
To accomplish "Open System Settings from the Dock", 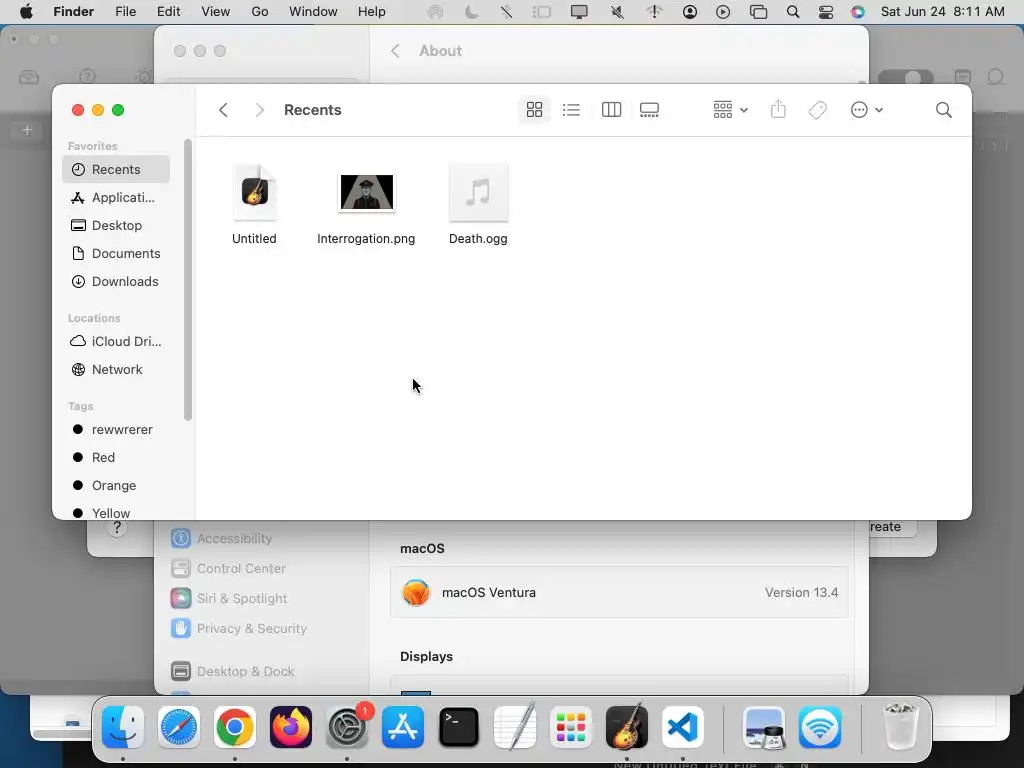I will (x=347, y=727).
